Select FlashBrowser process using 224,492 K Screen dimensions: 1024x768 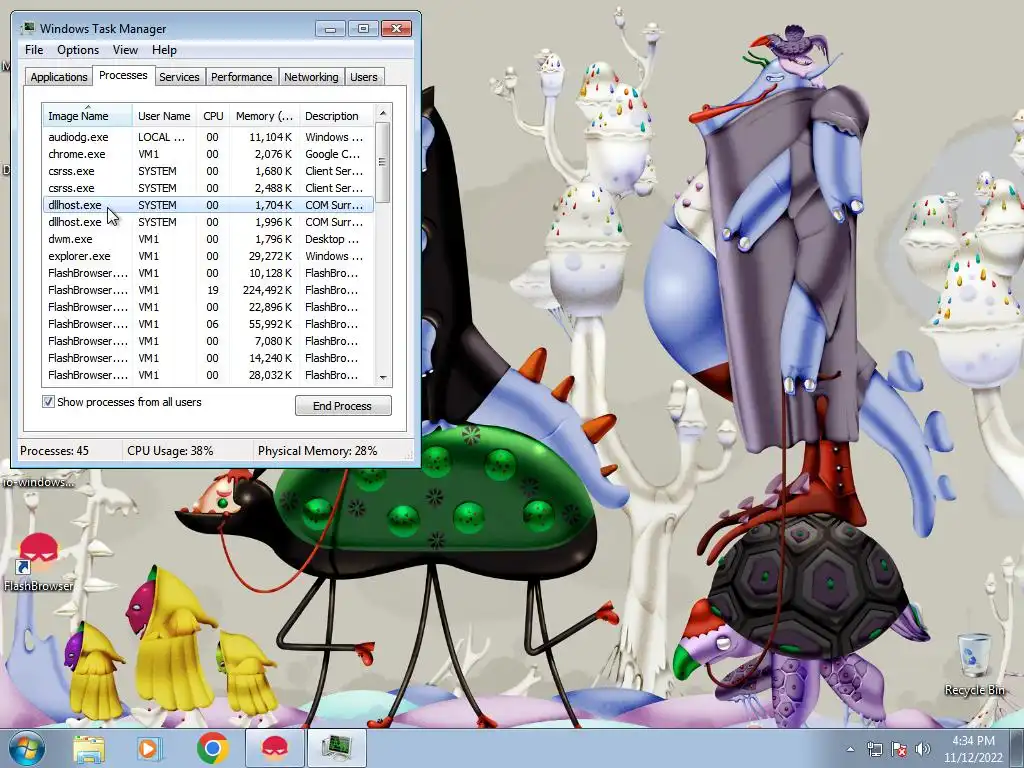[x=208, y=290]
